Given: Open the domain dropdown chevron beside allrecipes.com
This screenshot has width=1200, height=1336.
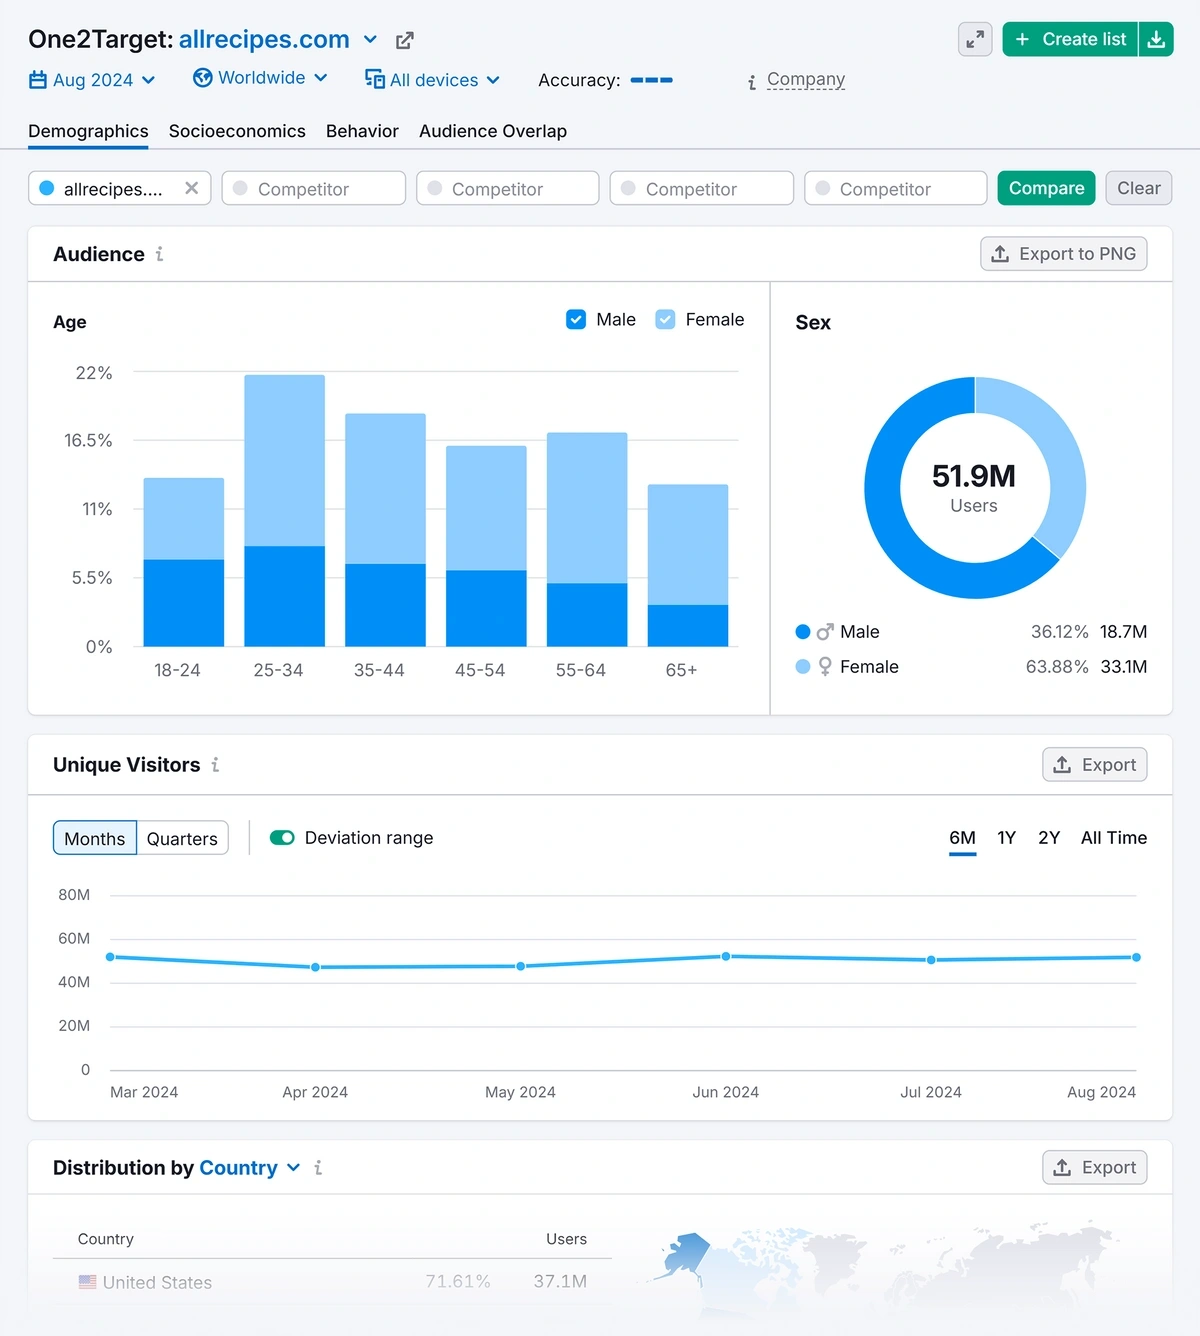Looking at the screenshot, I should [370, 40].
